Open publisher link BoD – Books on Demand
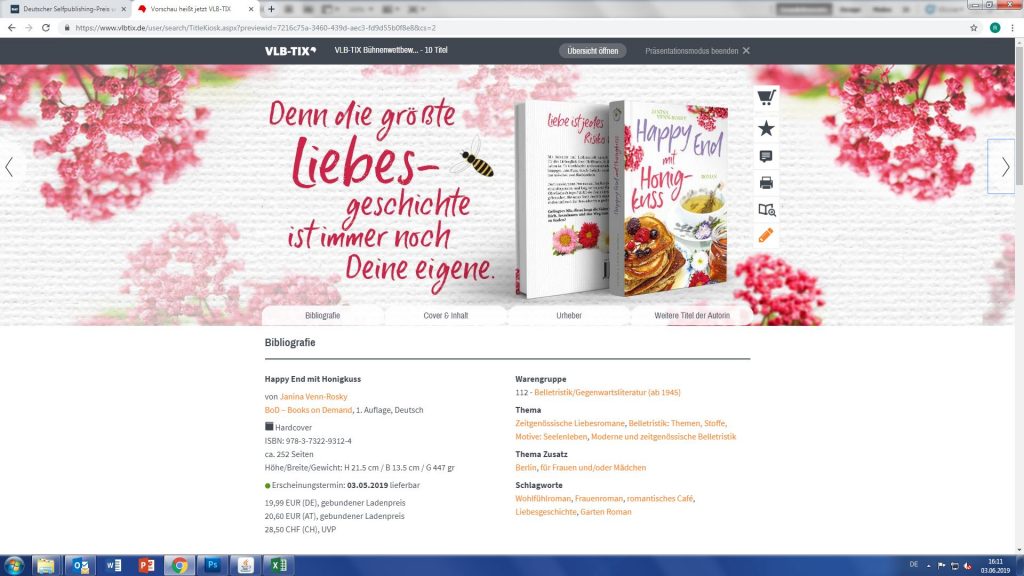 tap(308, 410)
